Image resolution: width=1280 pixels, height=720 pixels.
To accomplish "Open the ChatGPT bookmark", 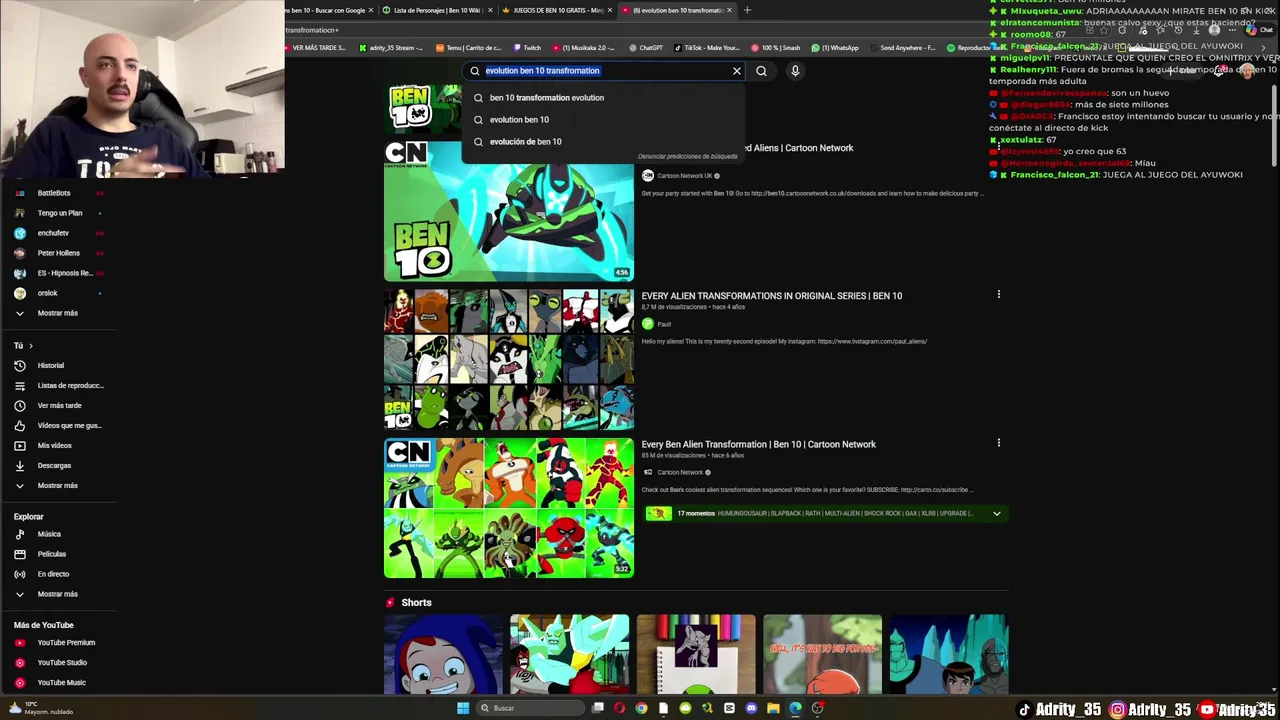I will (646, 48).
